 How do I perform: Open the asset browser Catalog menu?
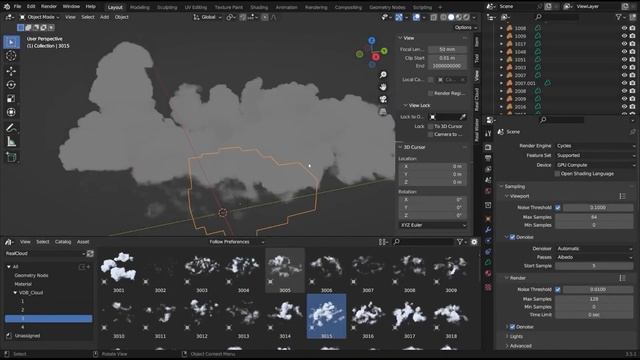tap(63, 242)
